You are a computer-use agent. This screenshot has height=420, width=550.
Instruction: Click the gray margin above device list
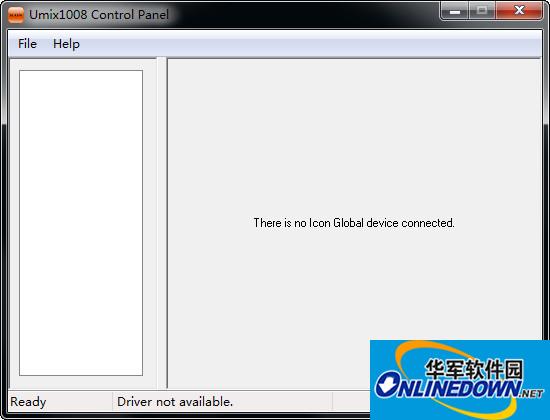(x=81, y=65)
